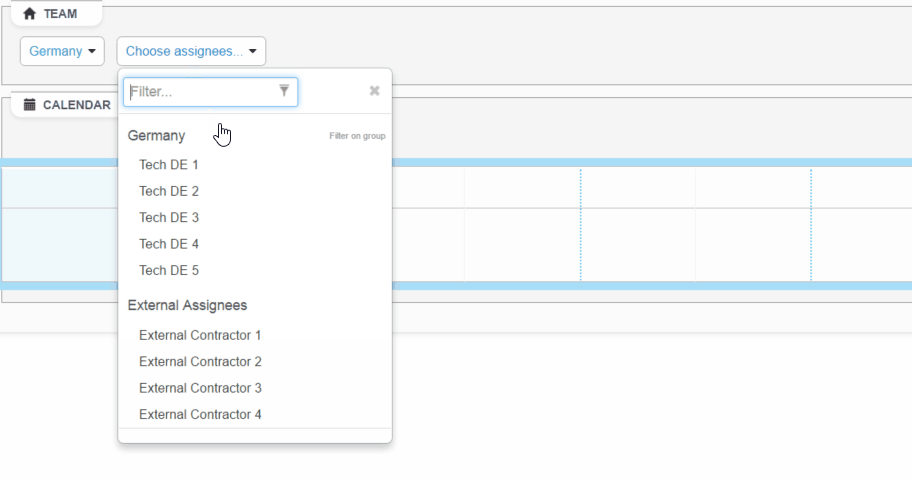Choose Tech DE 2 from list
The height and width of the screenshot is (480, 912).
point(169,191)
